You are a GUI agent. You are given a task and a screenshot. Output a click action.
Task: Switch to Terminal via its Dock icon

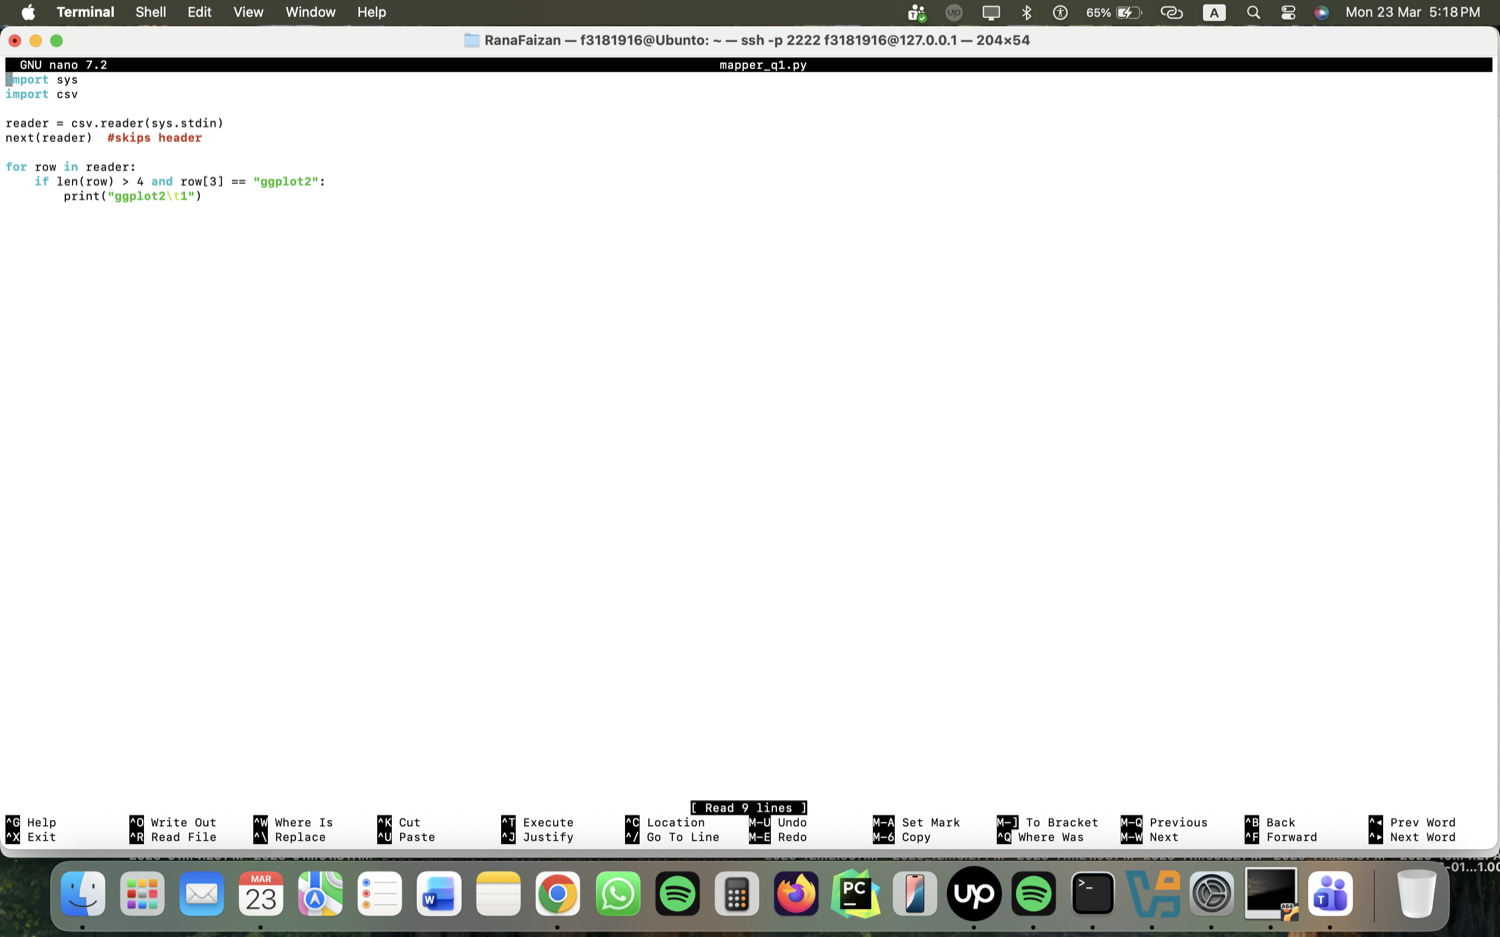(x=1092, y=894)
